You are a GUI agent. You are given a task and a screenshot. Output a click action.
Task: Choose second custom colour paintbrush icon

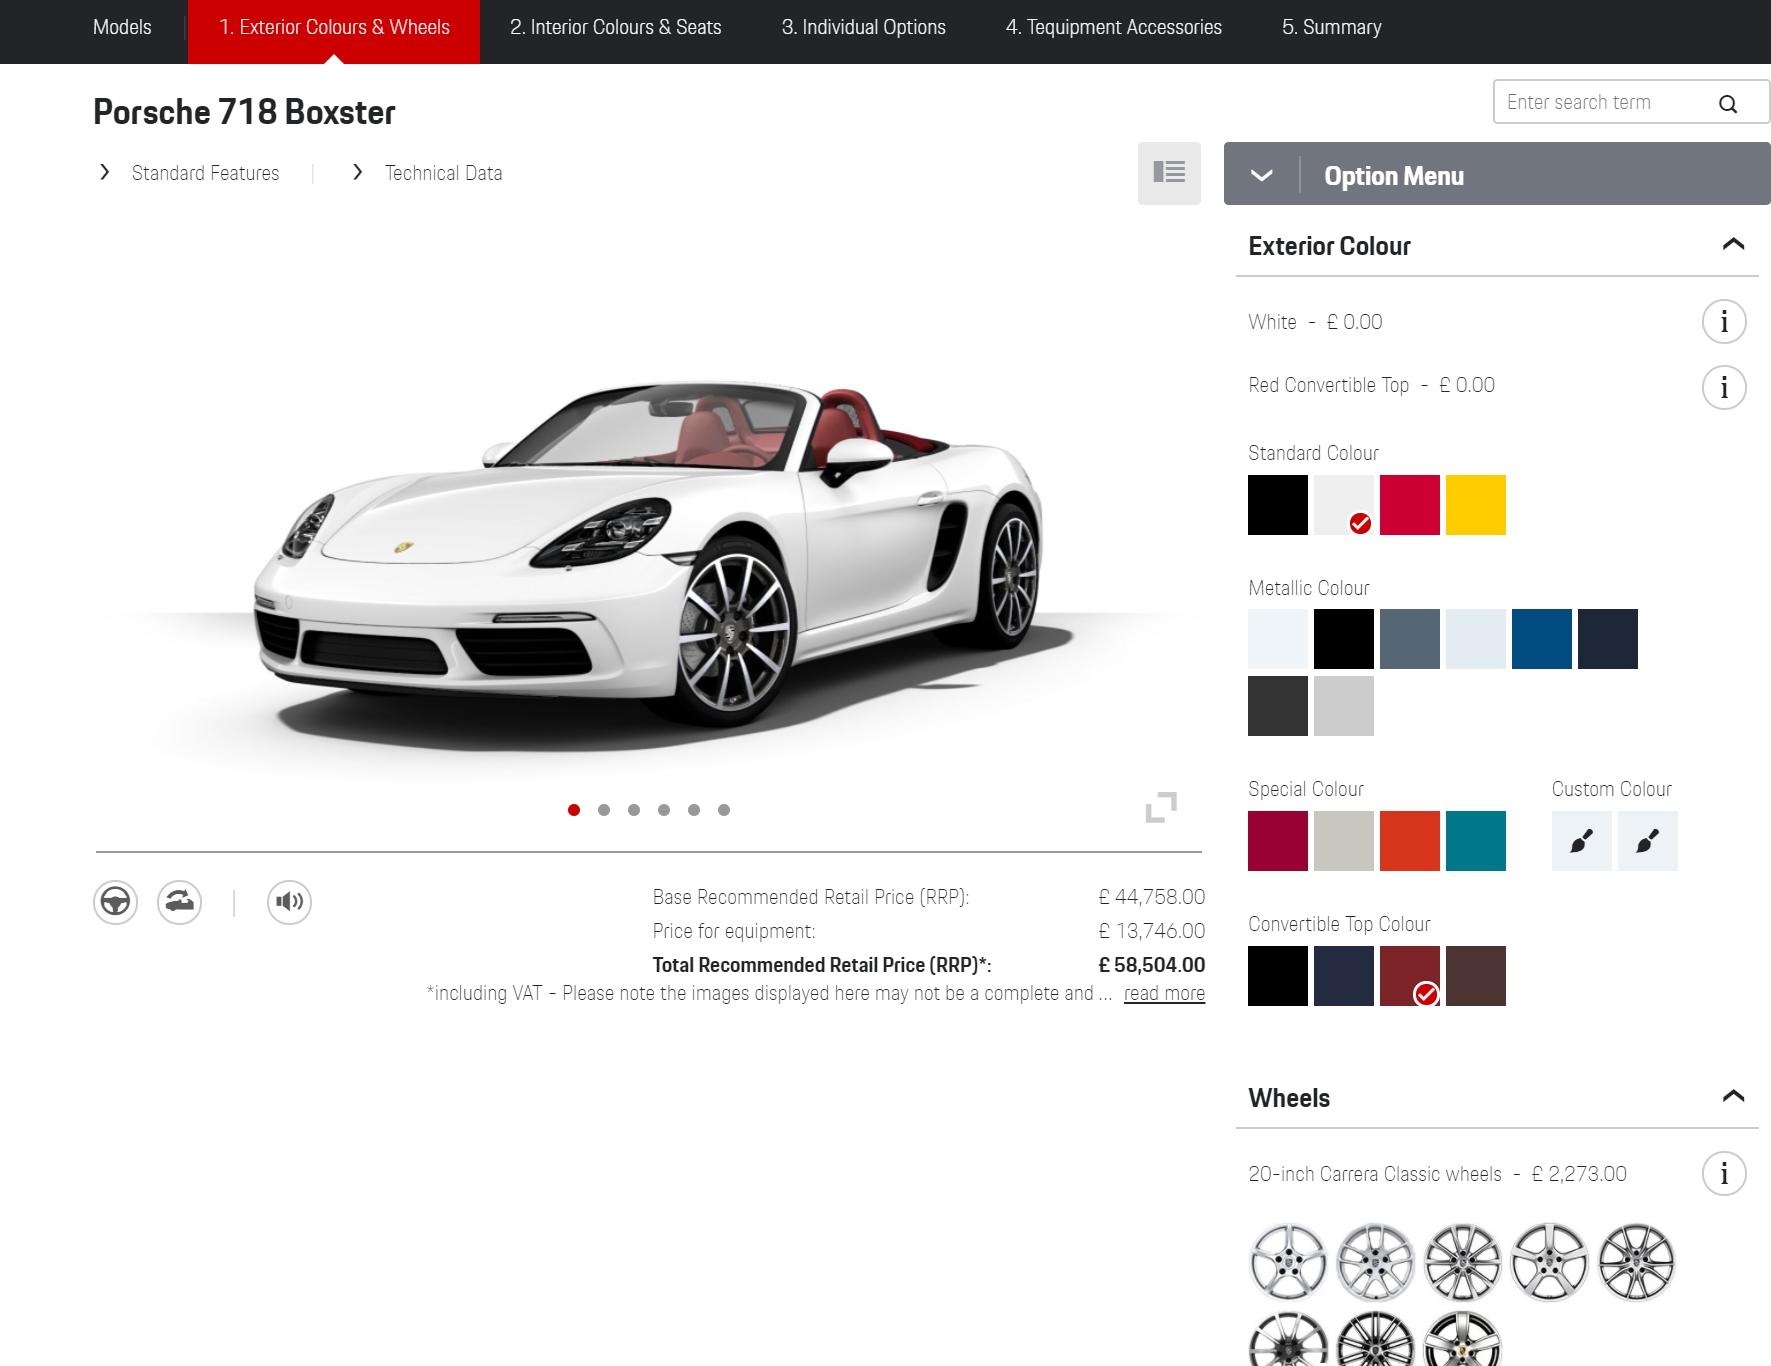click(x=1647, y=841)
